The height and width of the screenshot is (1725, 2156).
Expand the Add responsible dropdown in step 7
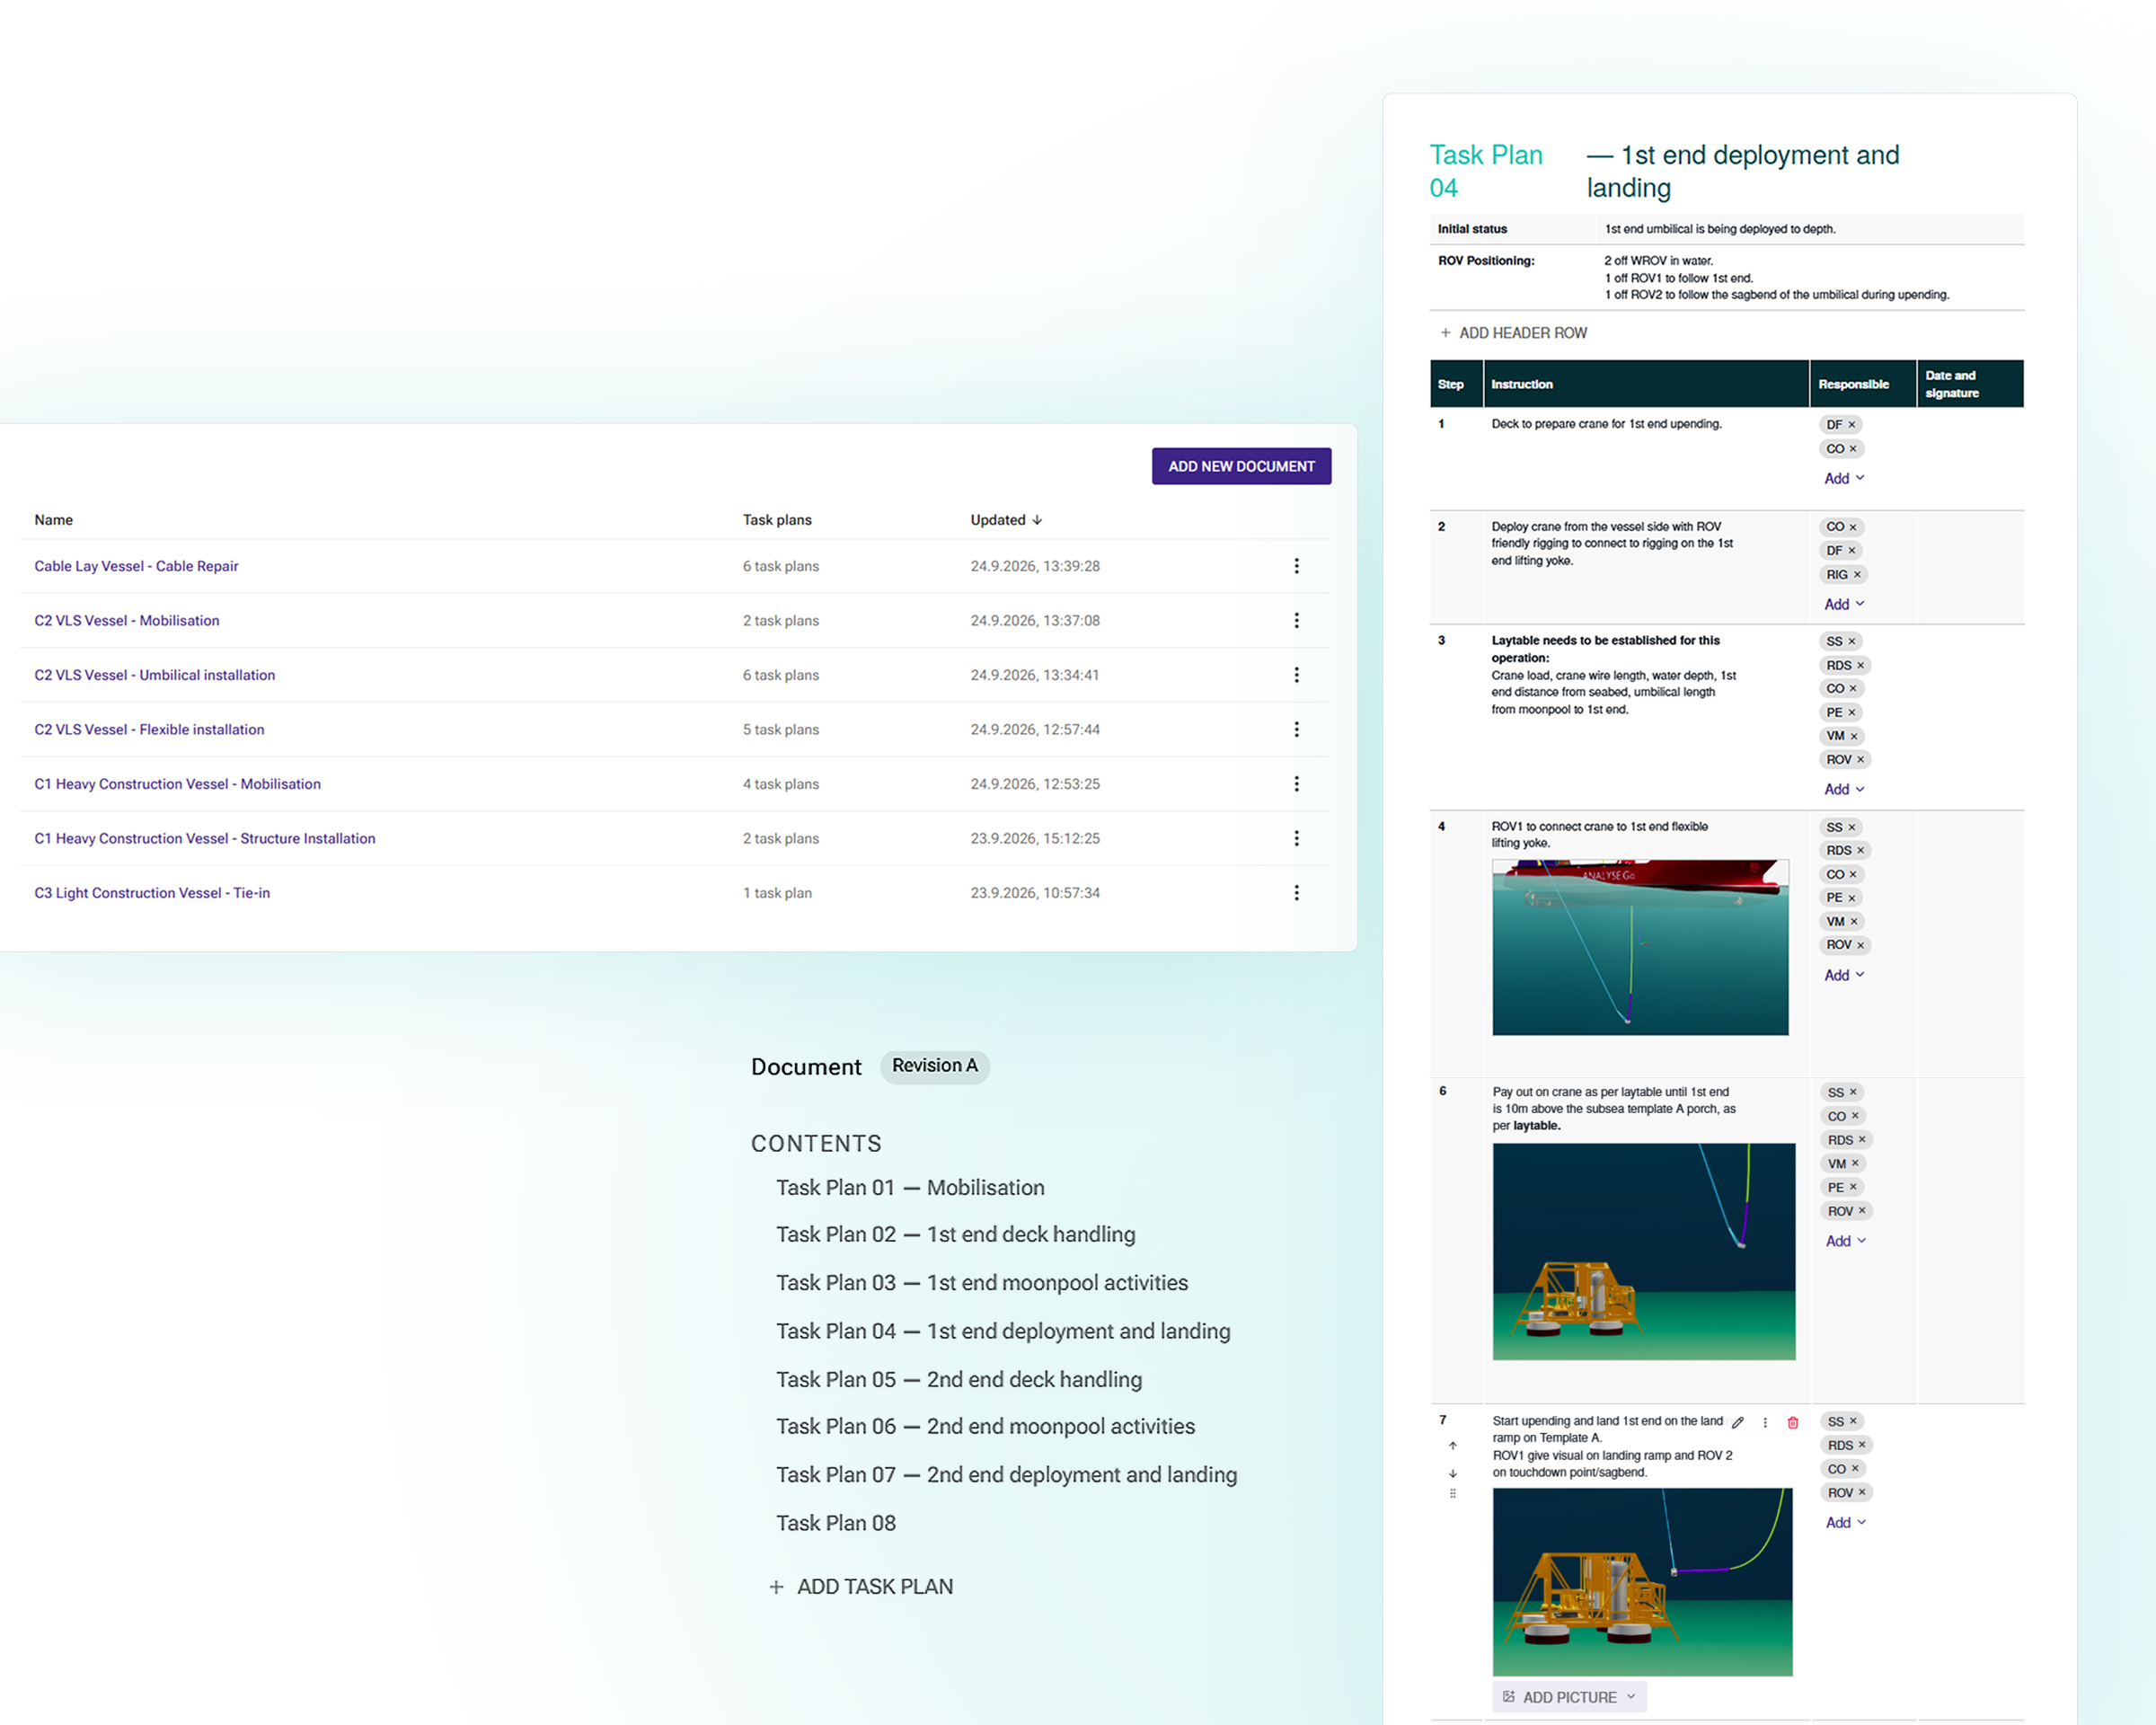(1846, 1523)
